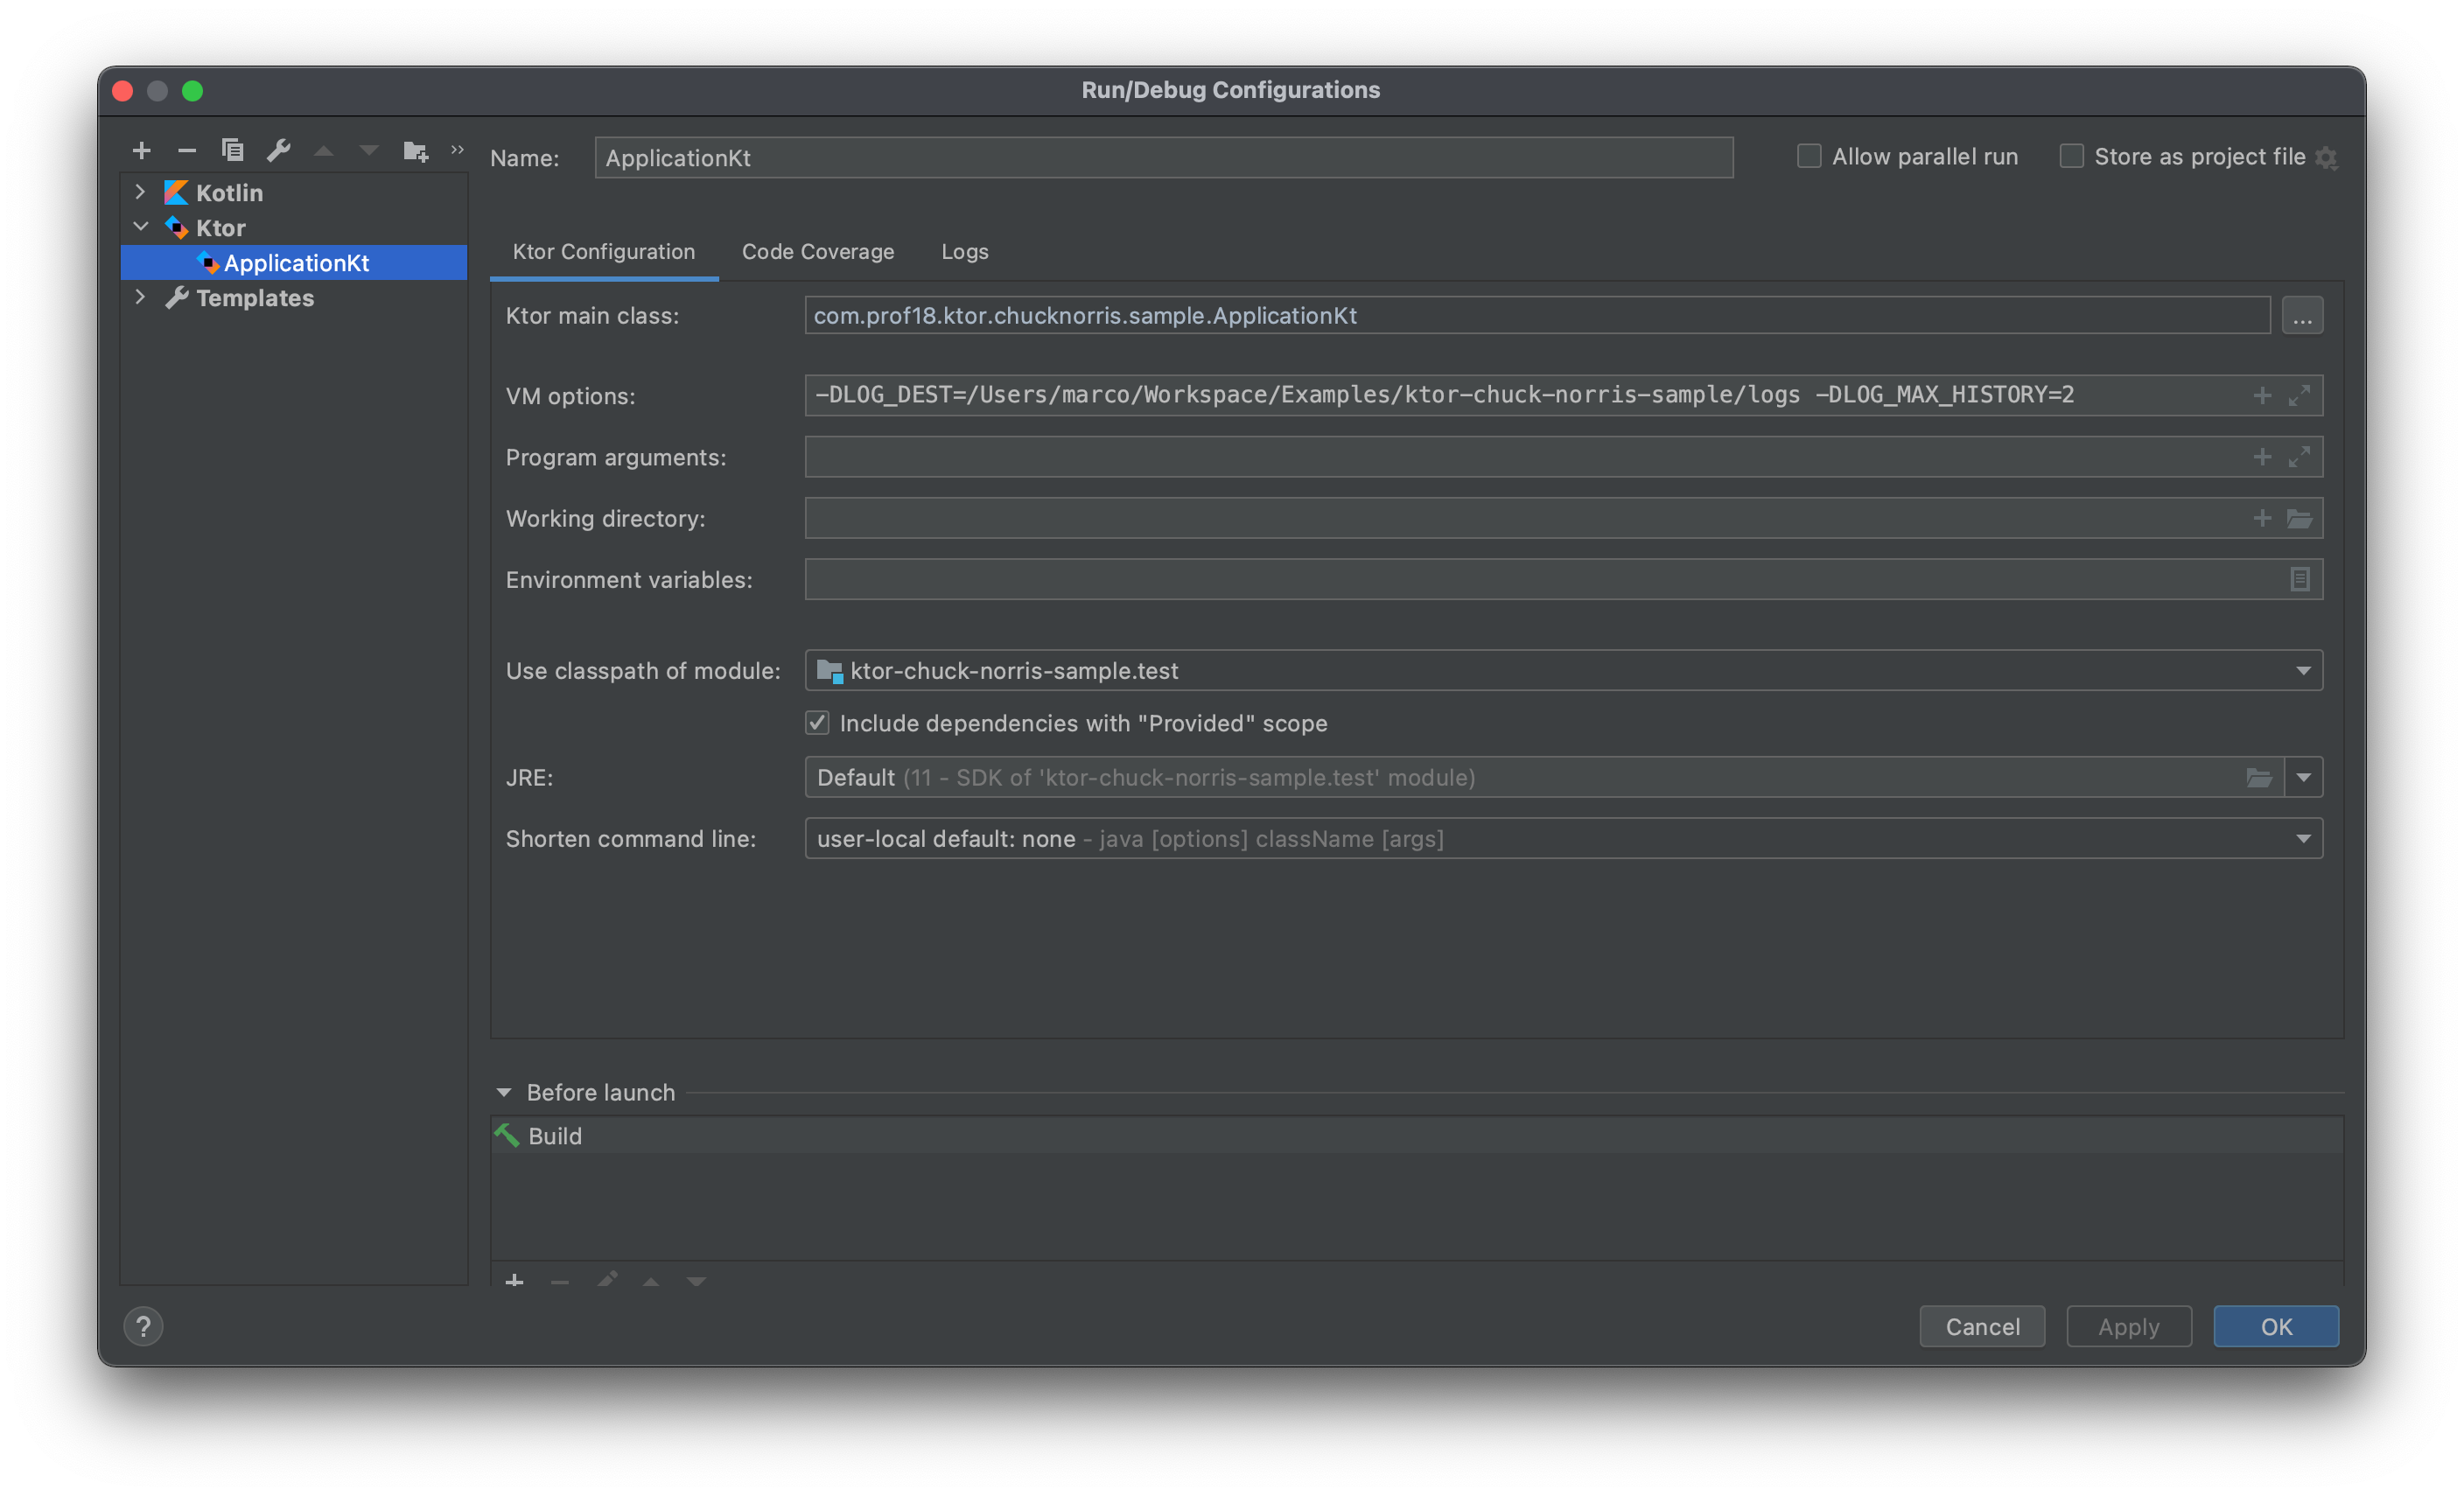Insert macro plus icon in Working directory
2464x1496 pixels.
click(x=2262, y=518)
